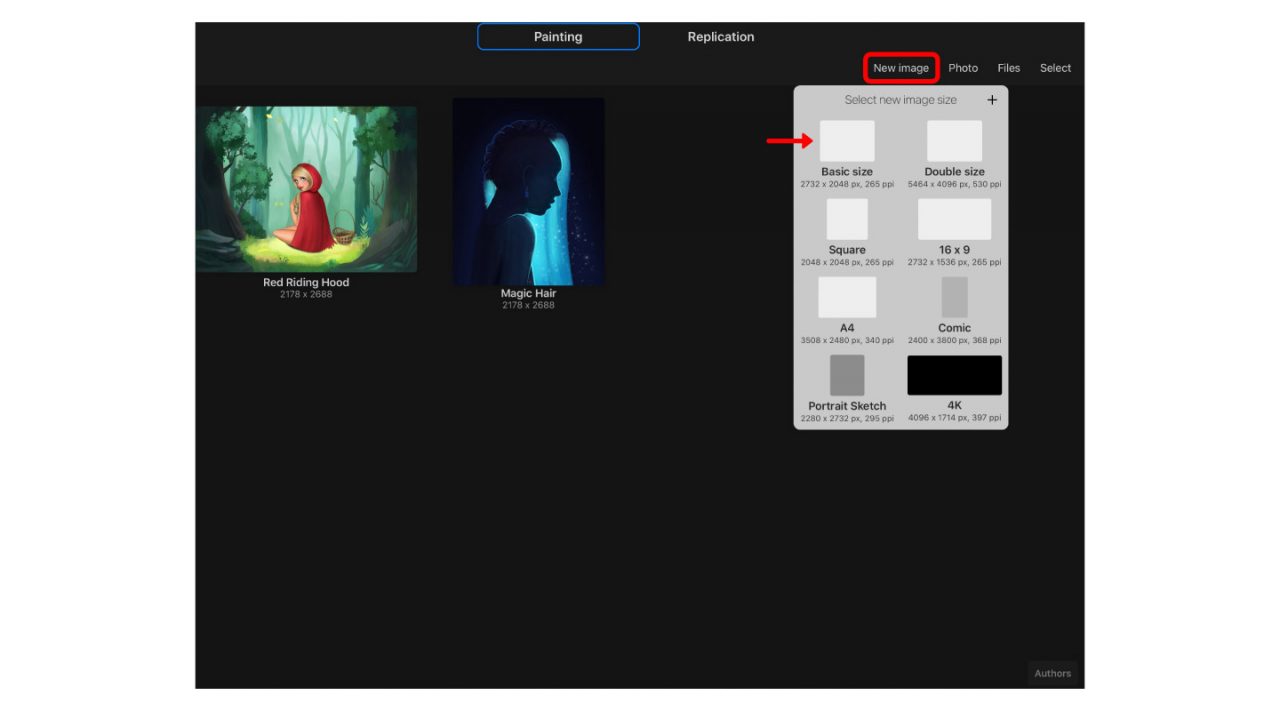The image size is (1280, 711).
Task: Choose the Square canvas preset
Action: [x=847, y=218]
